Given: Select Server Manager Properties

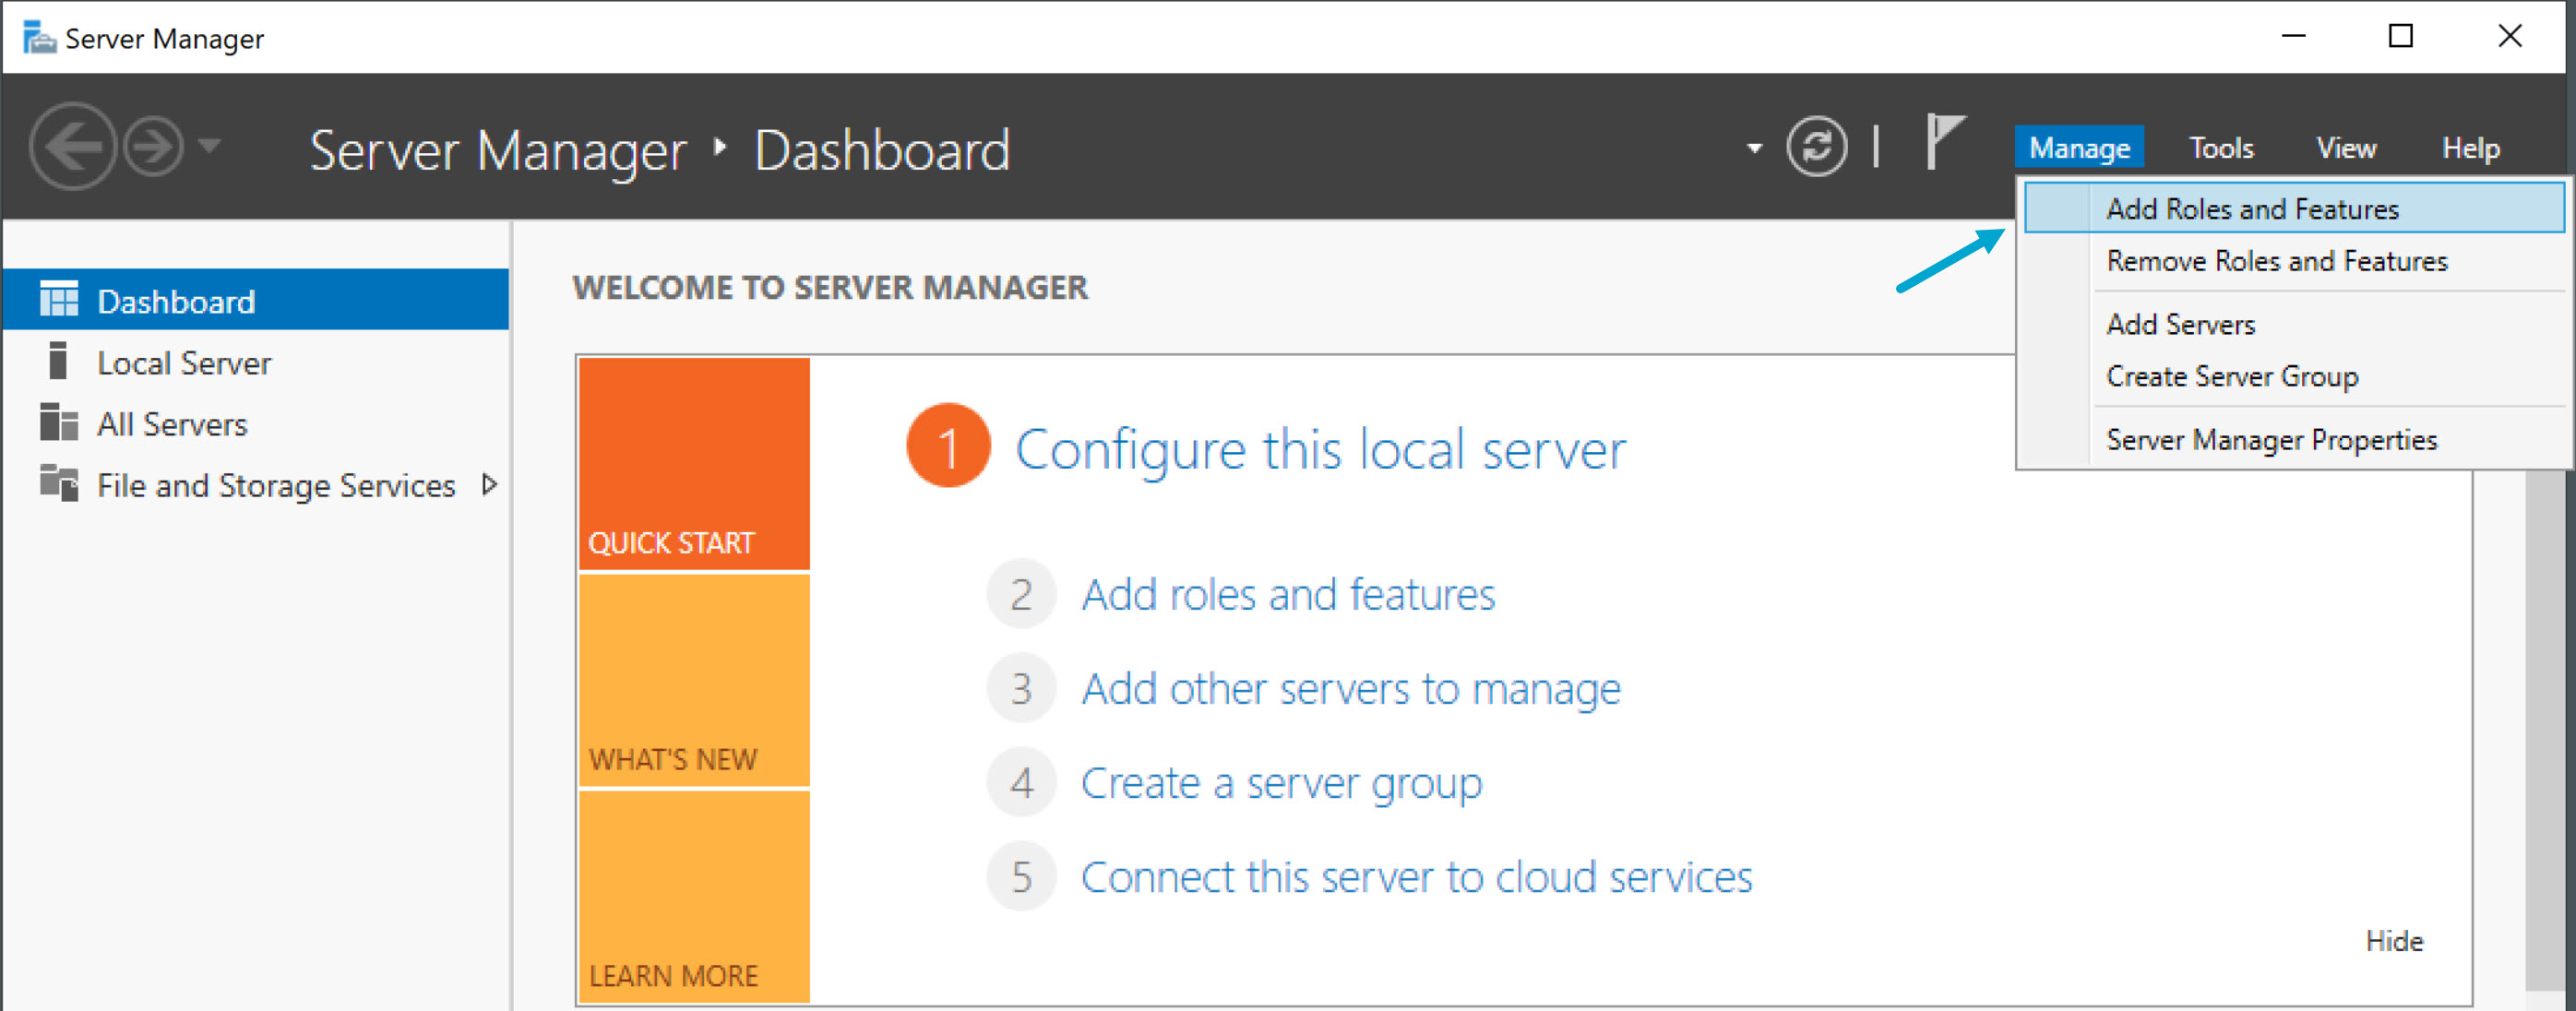Looking at the screenshot, I should tap(2271, 440).
